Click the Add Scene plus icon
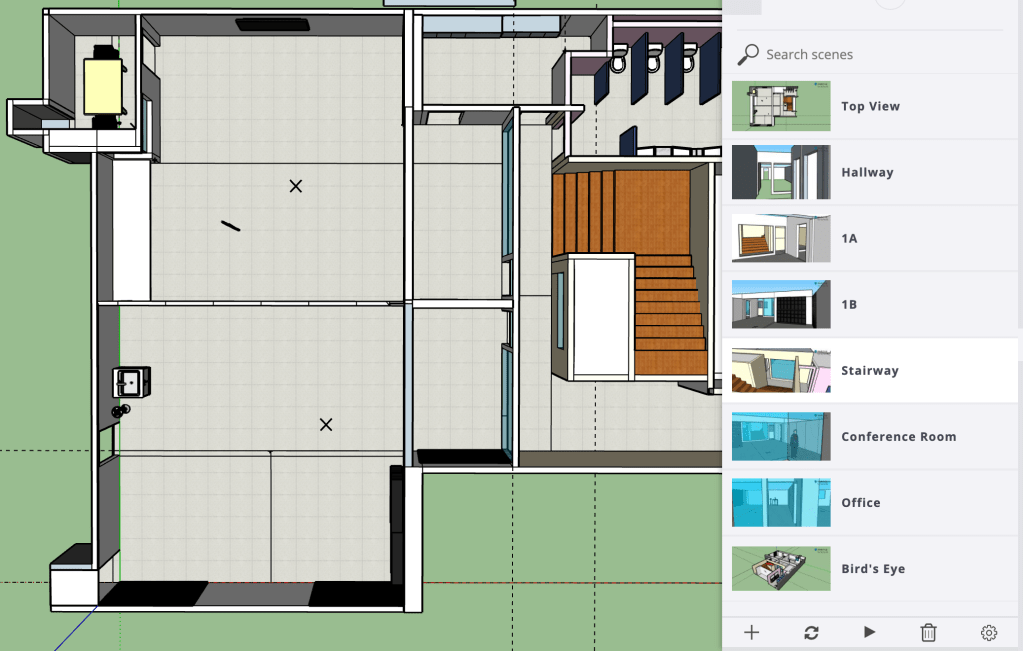Image resolution: width=1023 pixels, height=651 pixels. pyautogui.click(x=752, y=632)
